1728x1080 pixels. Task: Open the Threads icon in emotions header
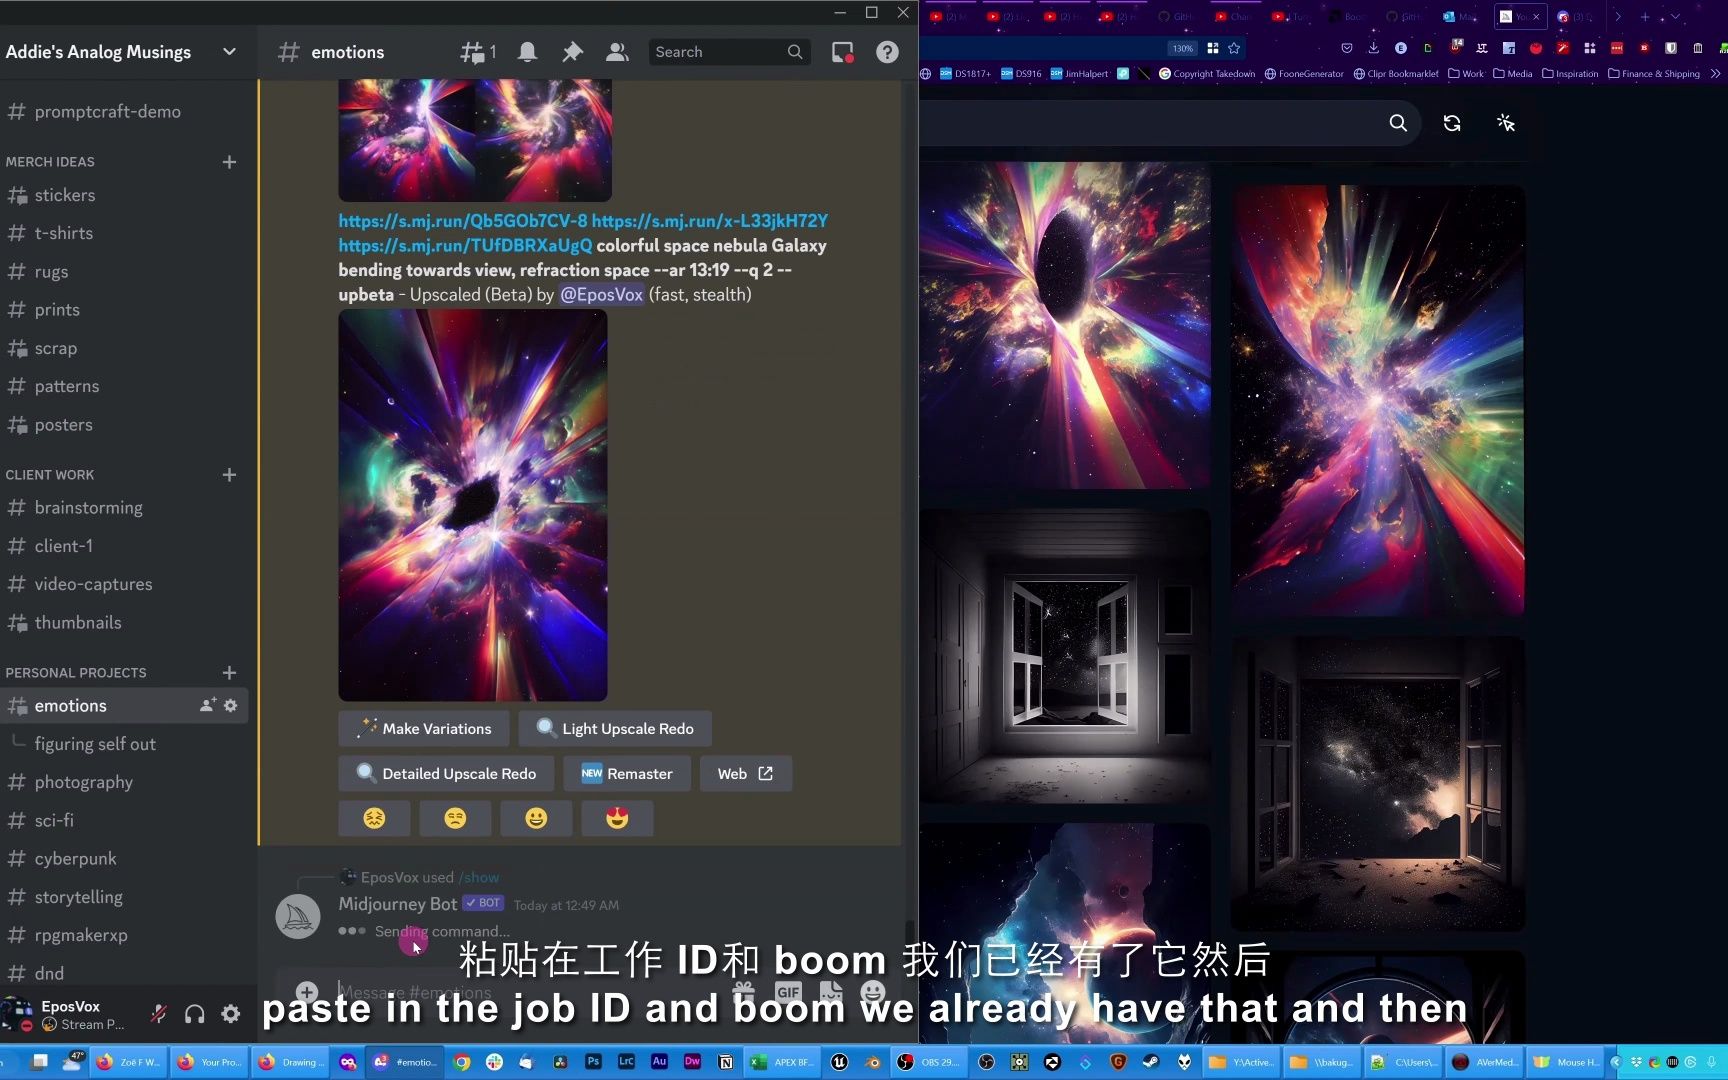click(x=477, y=52)
